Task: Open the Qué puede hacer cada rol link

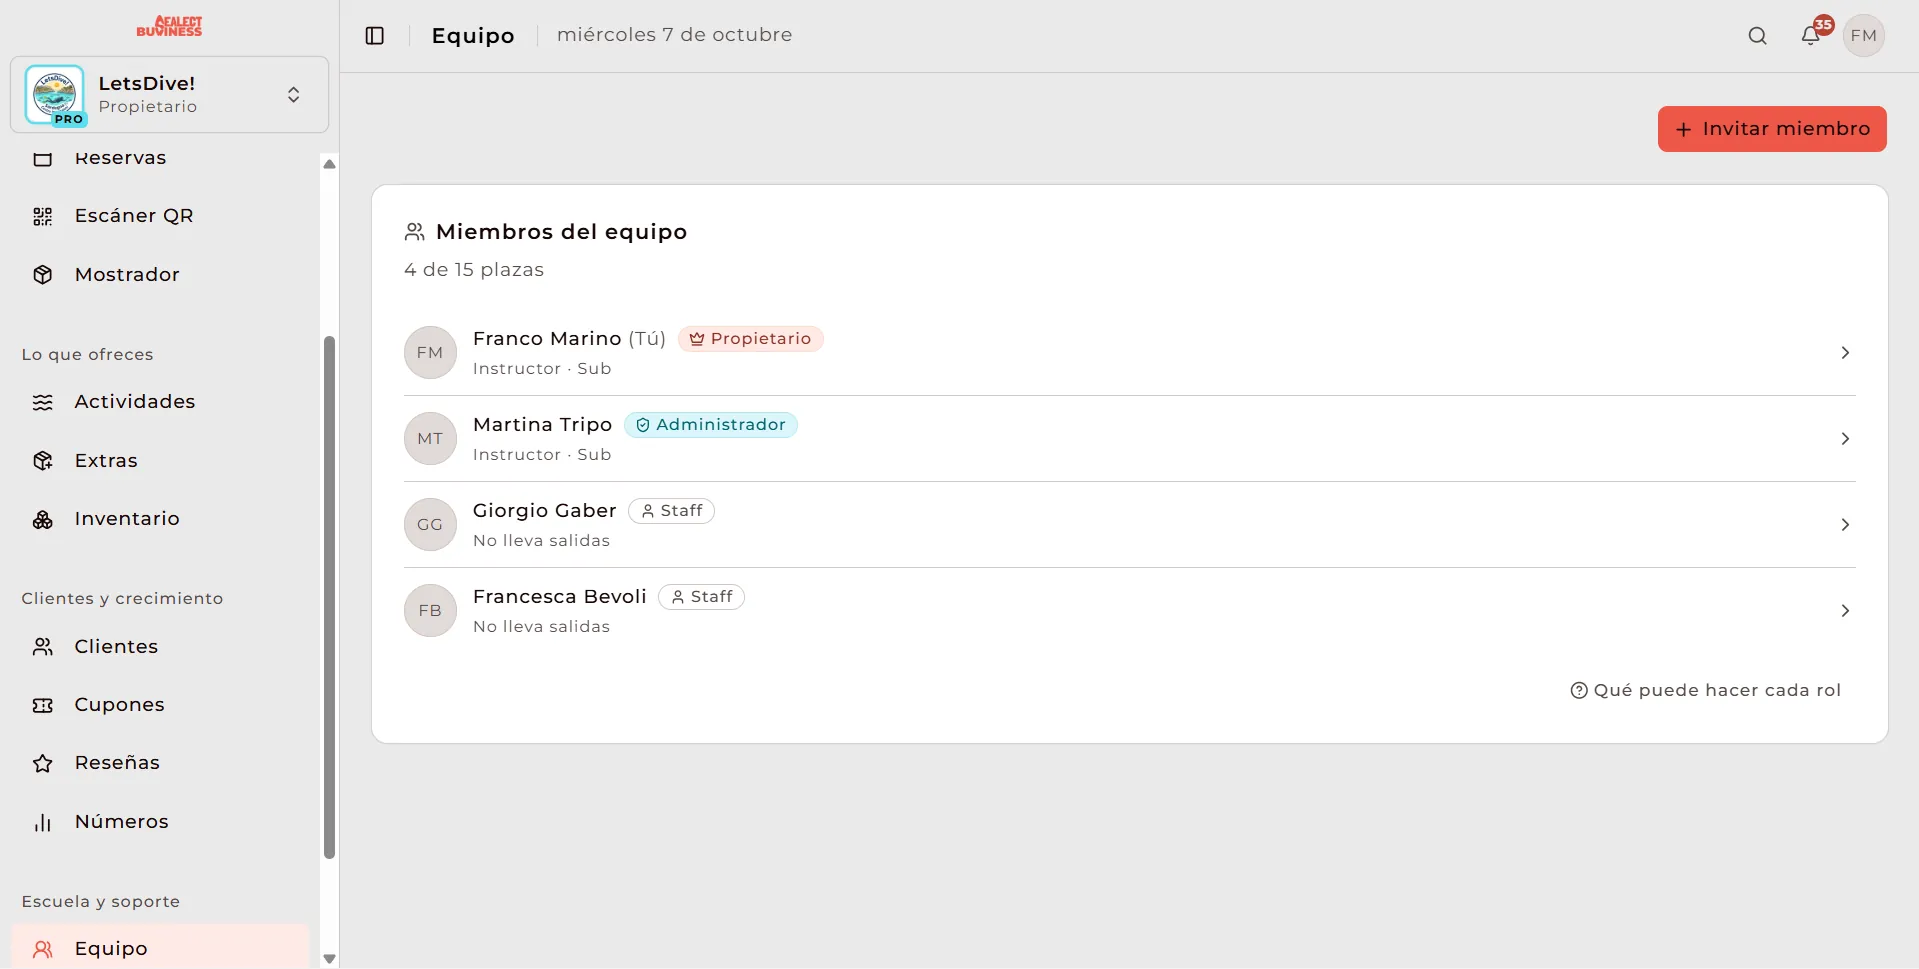Action: (x=1705, y=690)
